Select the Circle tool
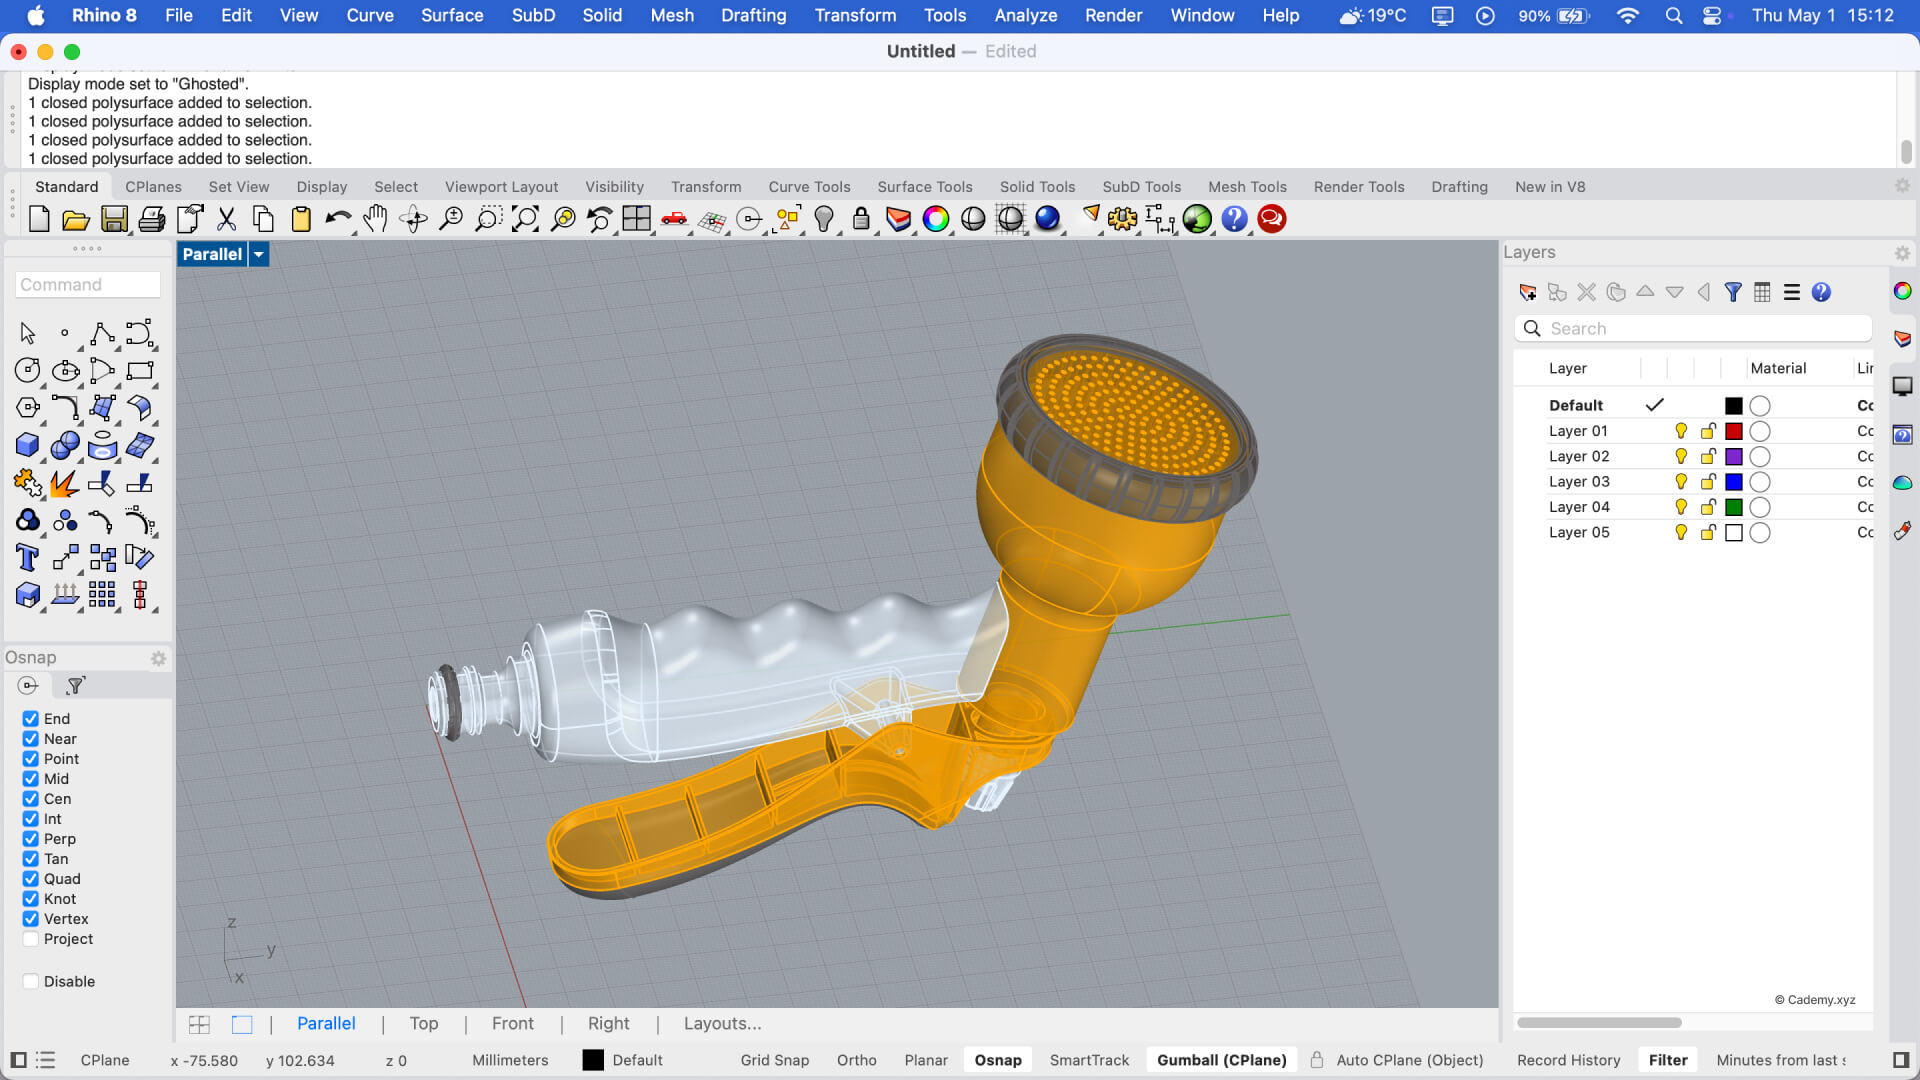This screenshot has width=1920, height=1080. (28, 371)
